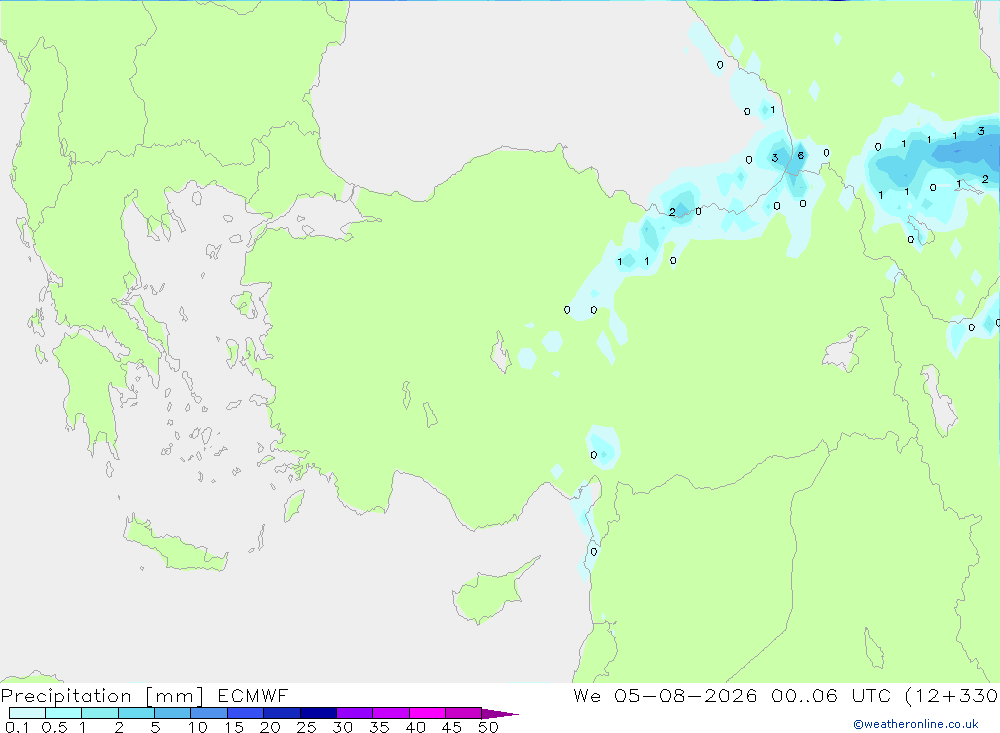Image resolution: width=1000 pixels, height=733 pixels.
Task: Click the legend scale label '25'
Action: pyautogui.click(x=307, y=727)
